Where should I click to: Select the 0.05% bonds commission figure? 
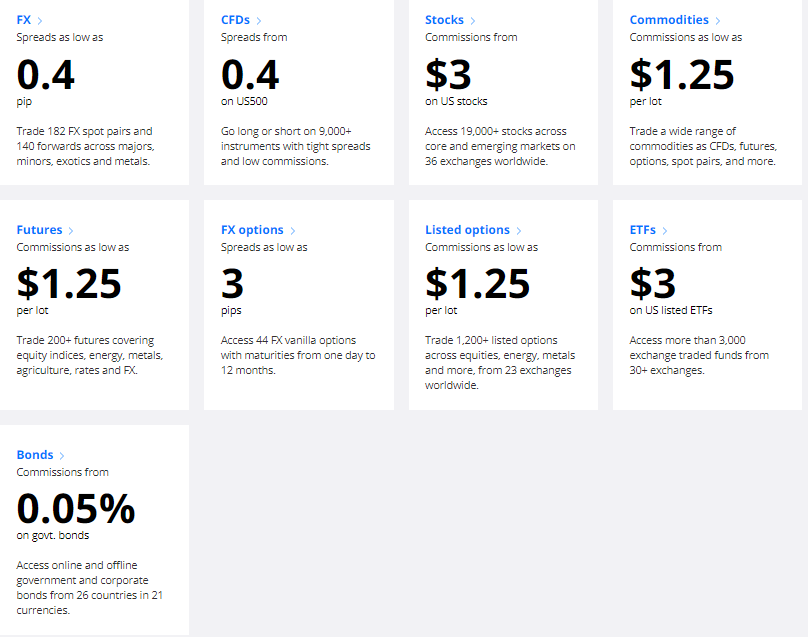[x=76, y=509]
